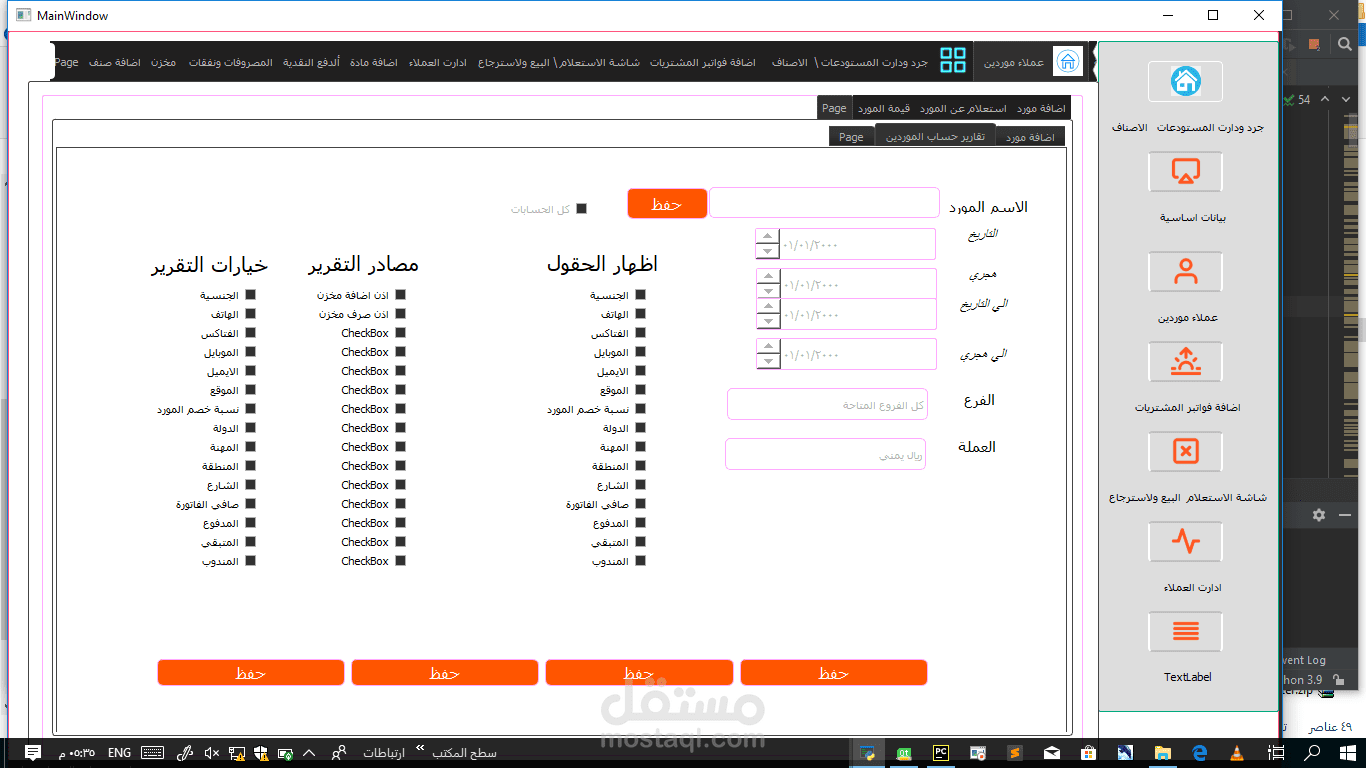Open the قيمة المورد tab
1366x768 pixels.
[884, 108]
